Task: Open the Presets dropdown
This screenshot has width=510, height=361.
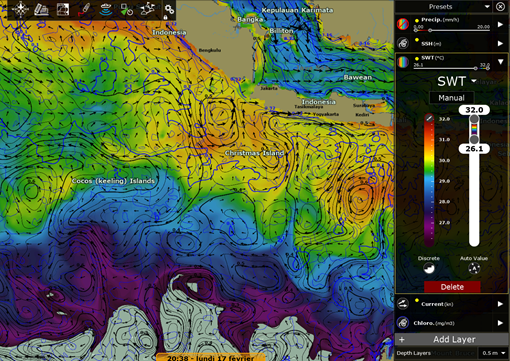Action: pos(487,7)
